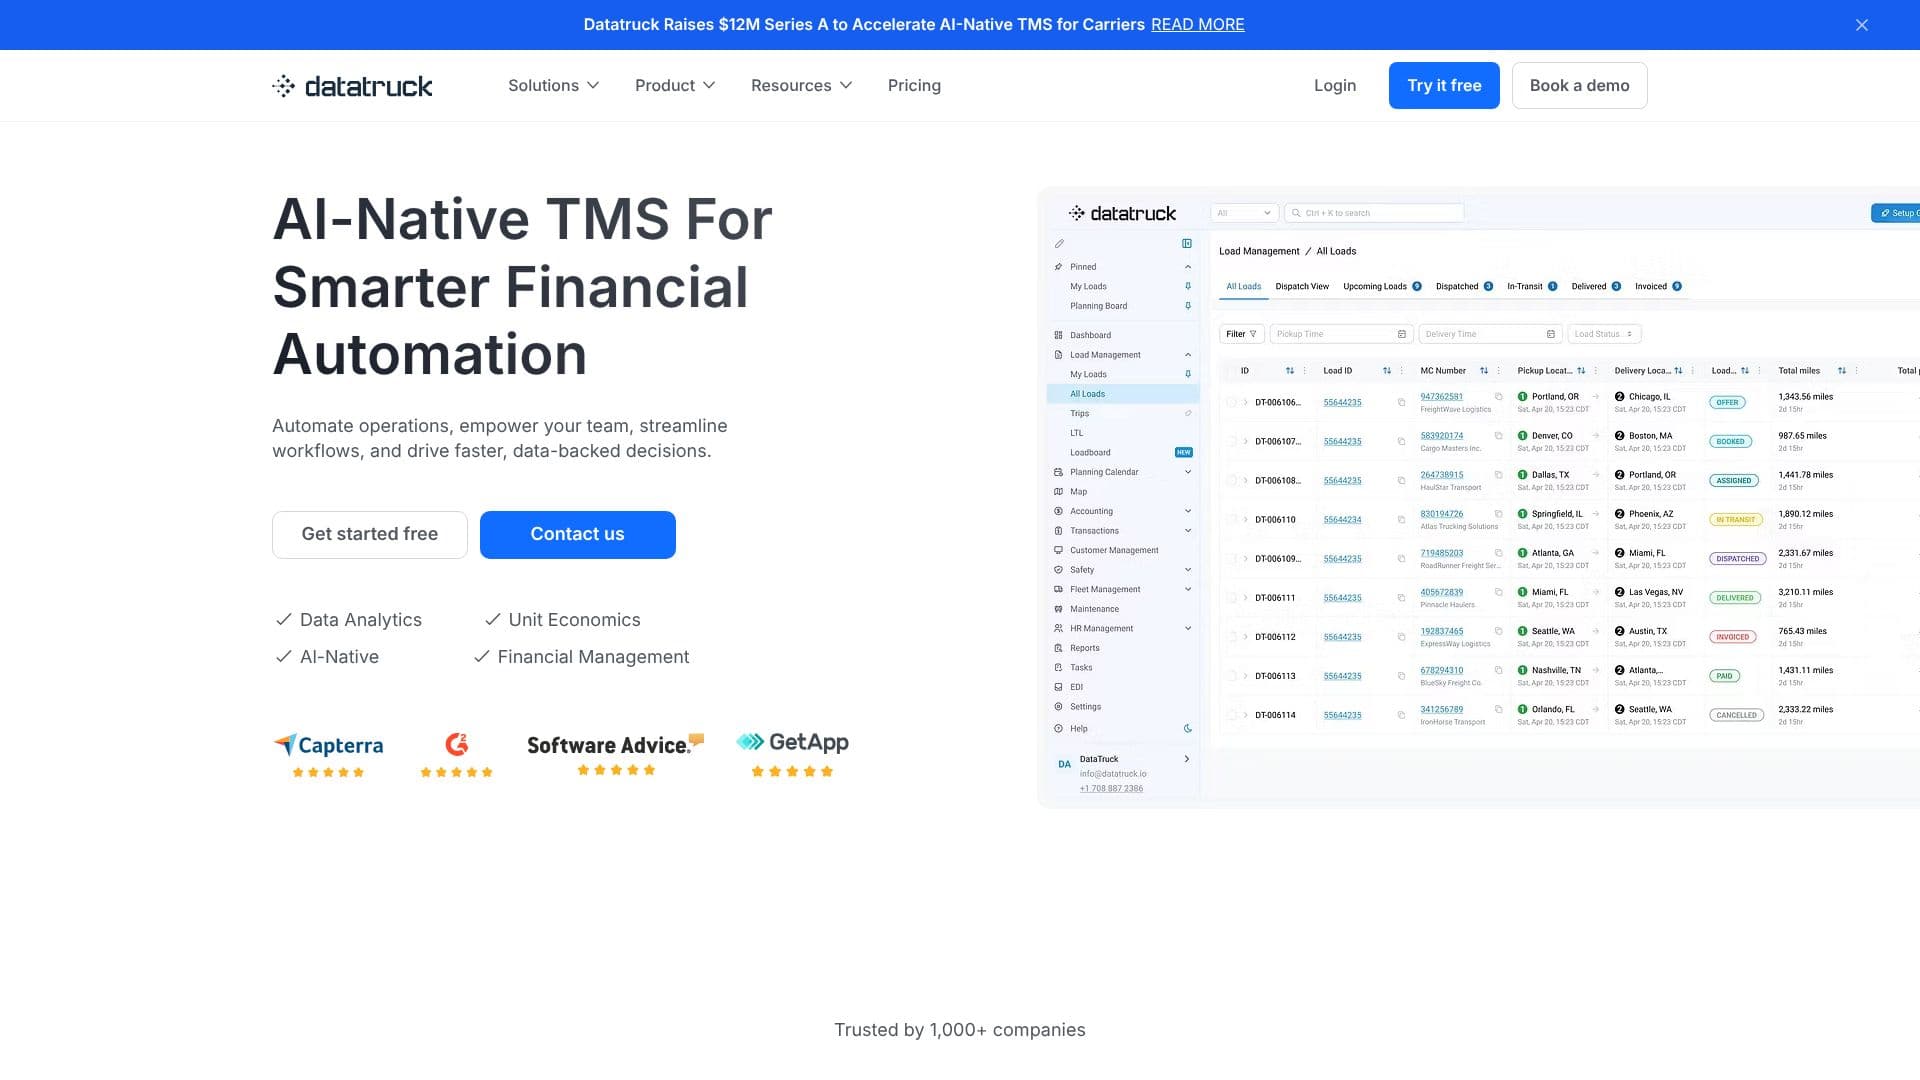Click the EDI icon in the sidebar
The width and height of the screenshot is (1920, 1080).
(1058, 687)
